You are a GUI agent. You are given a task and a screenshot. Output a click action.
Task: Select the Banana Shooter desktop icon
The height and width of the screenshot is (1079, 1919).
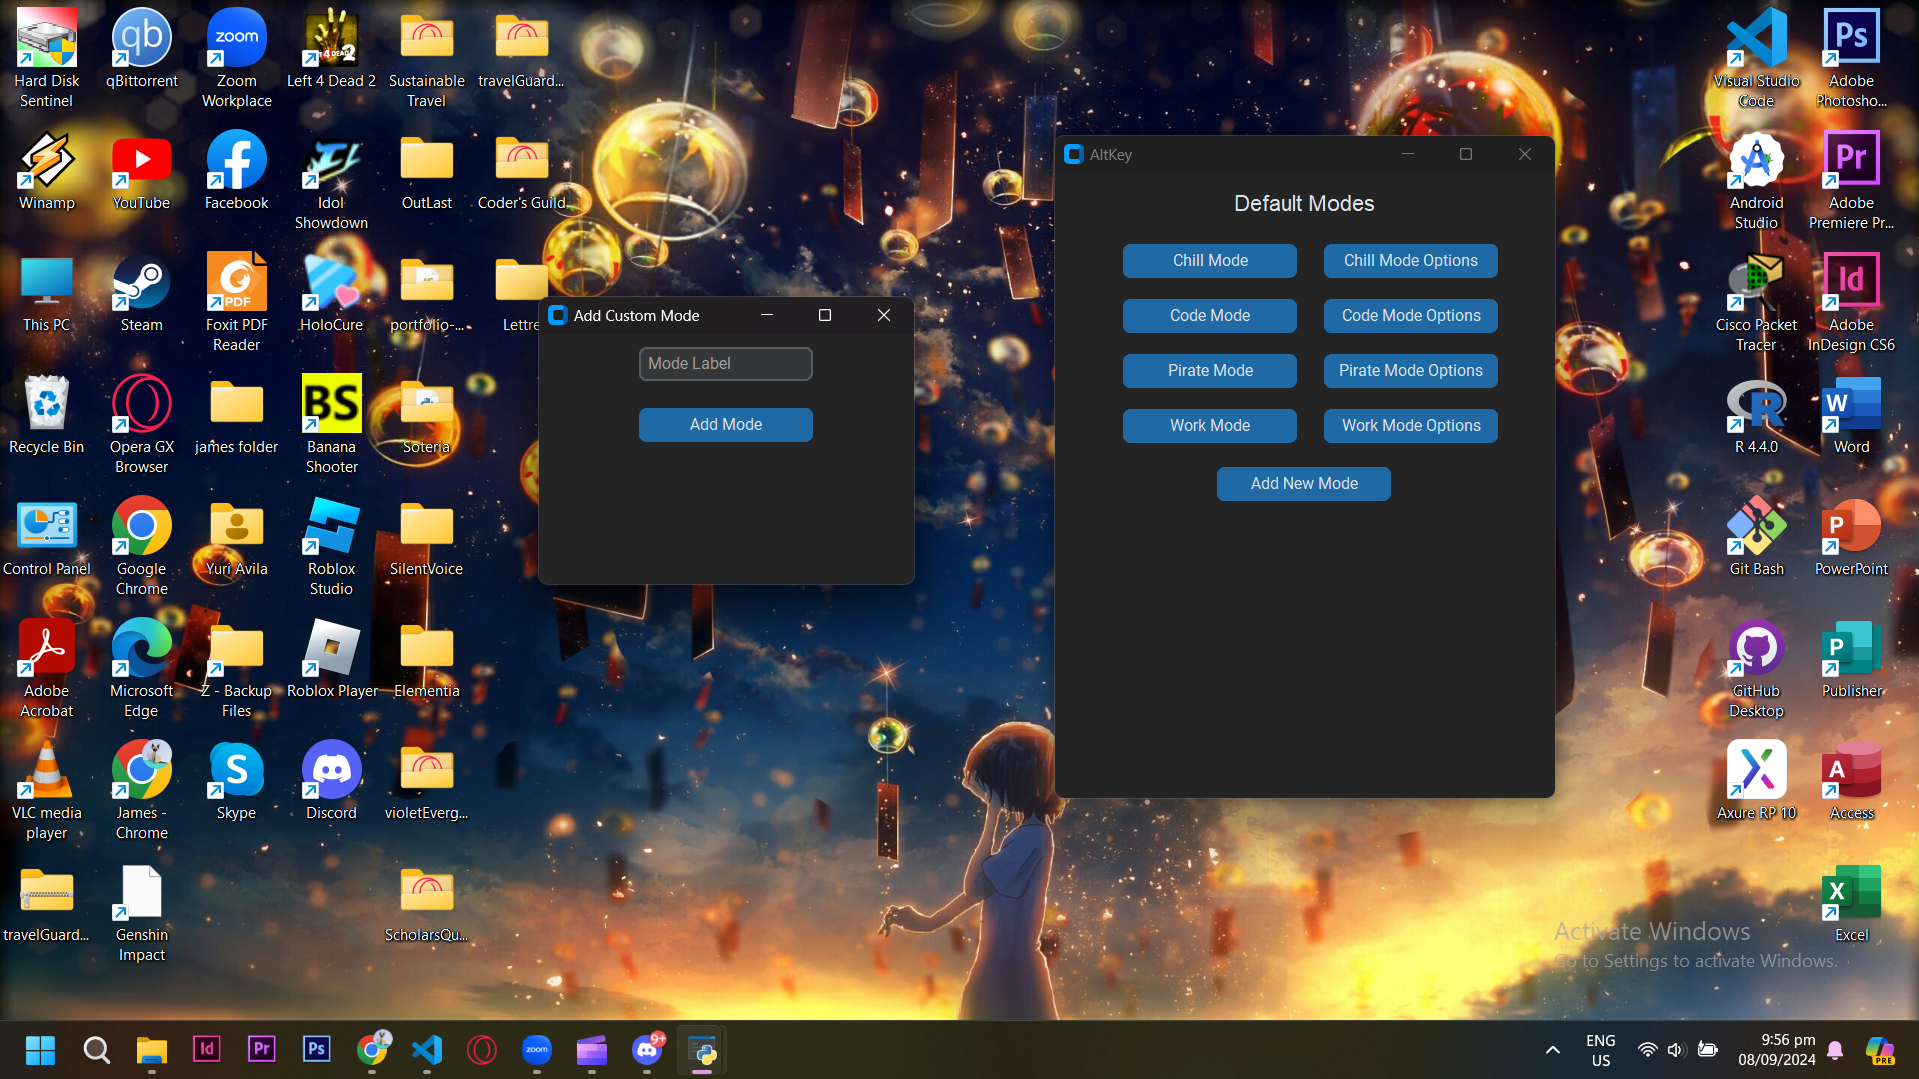point(331,424)
